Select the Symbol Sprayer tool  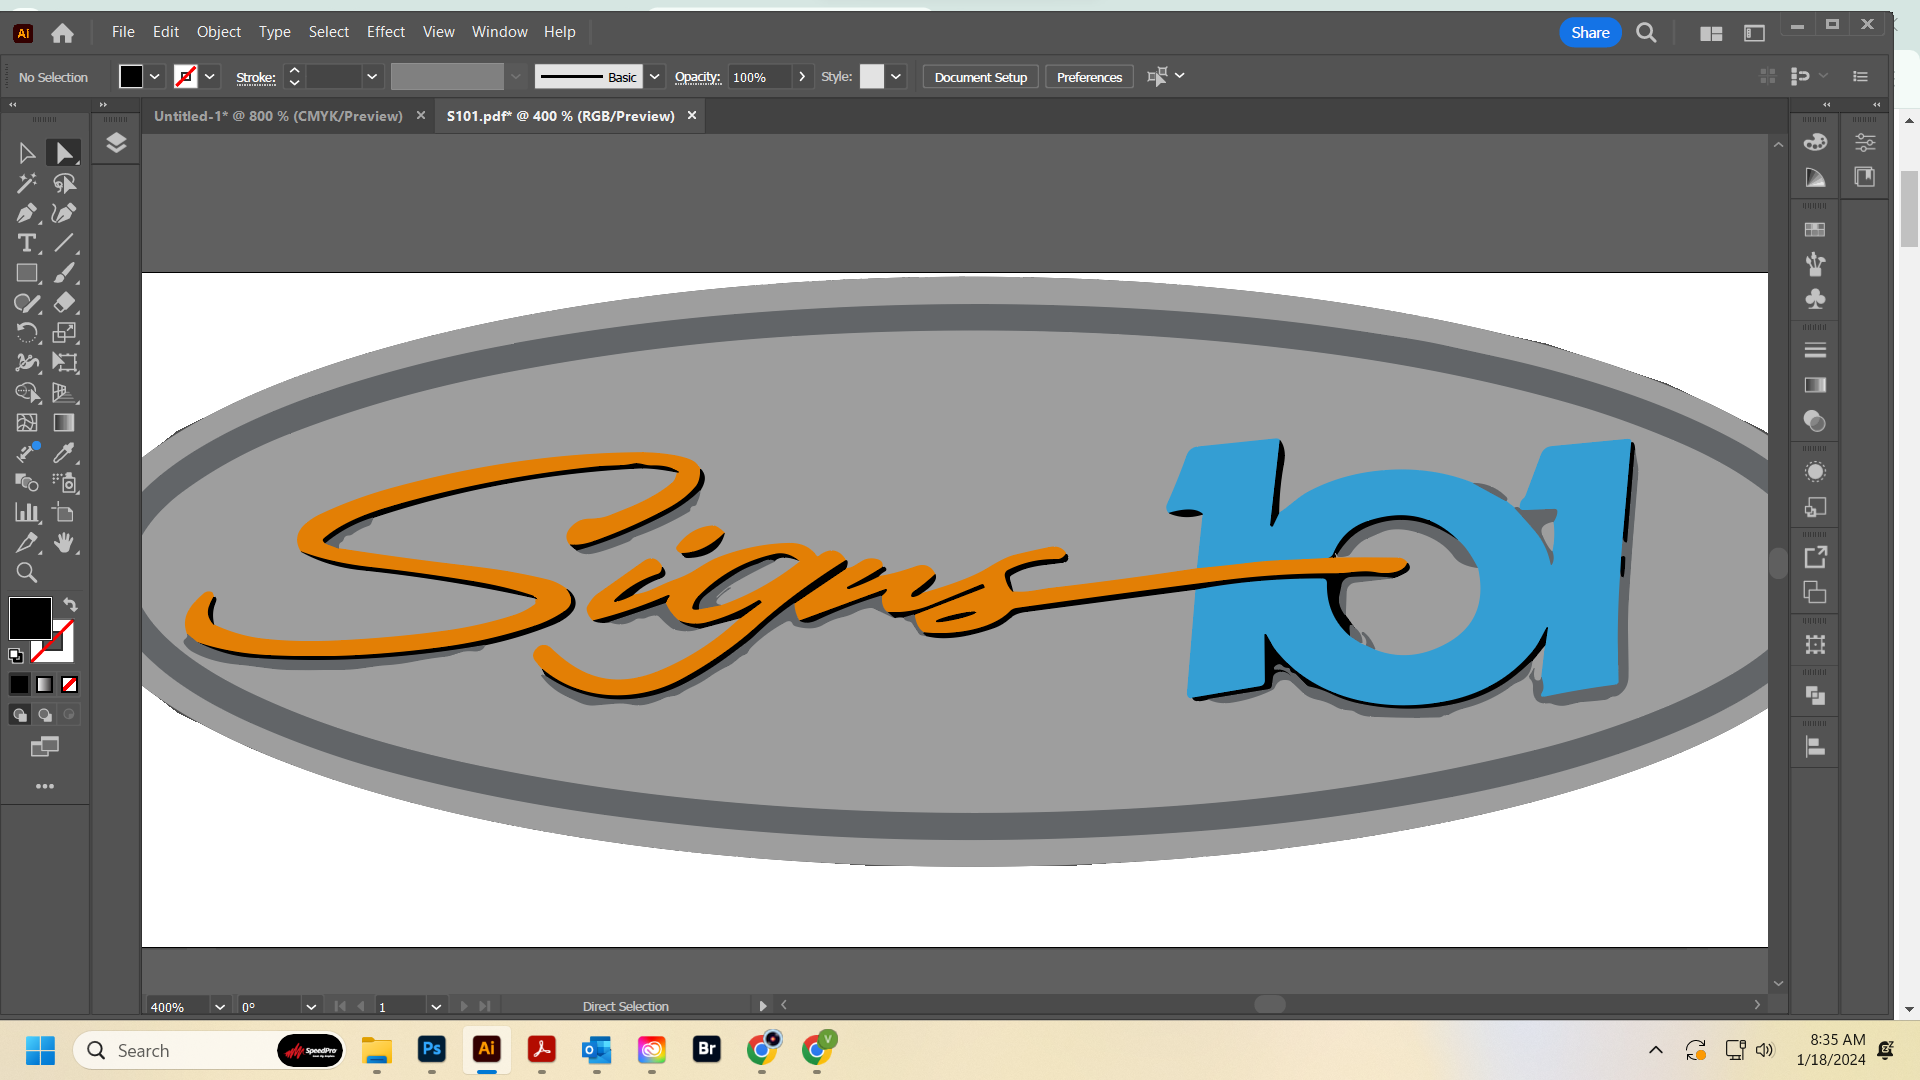coord(64,483)
